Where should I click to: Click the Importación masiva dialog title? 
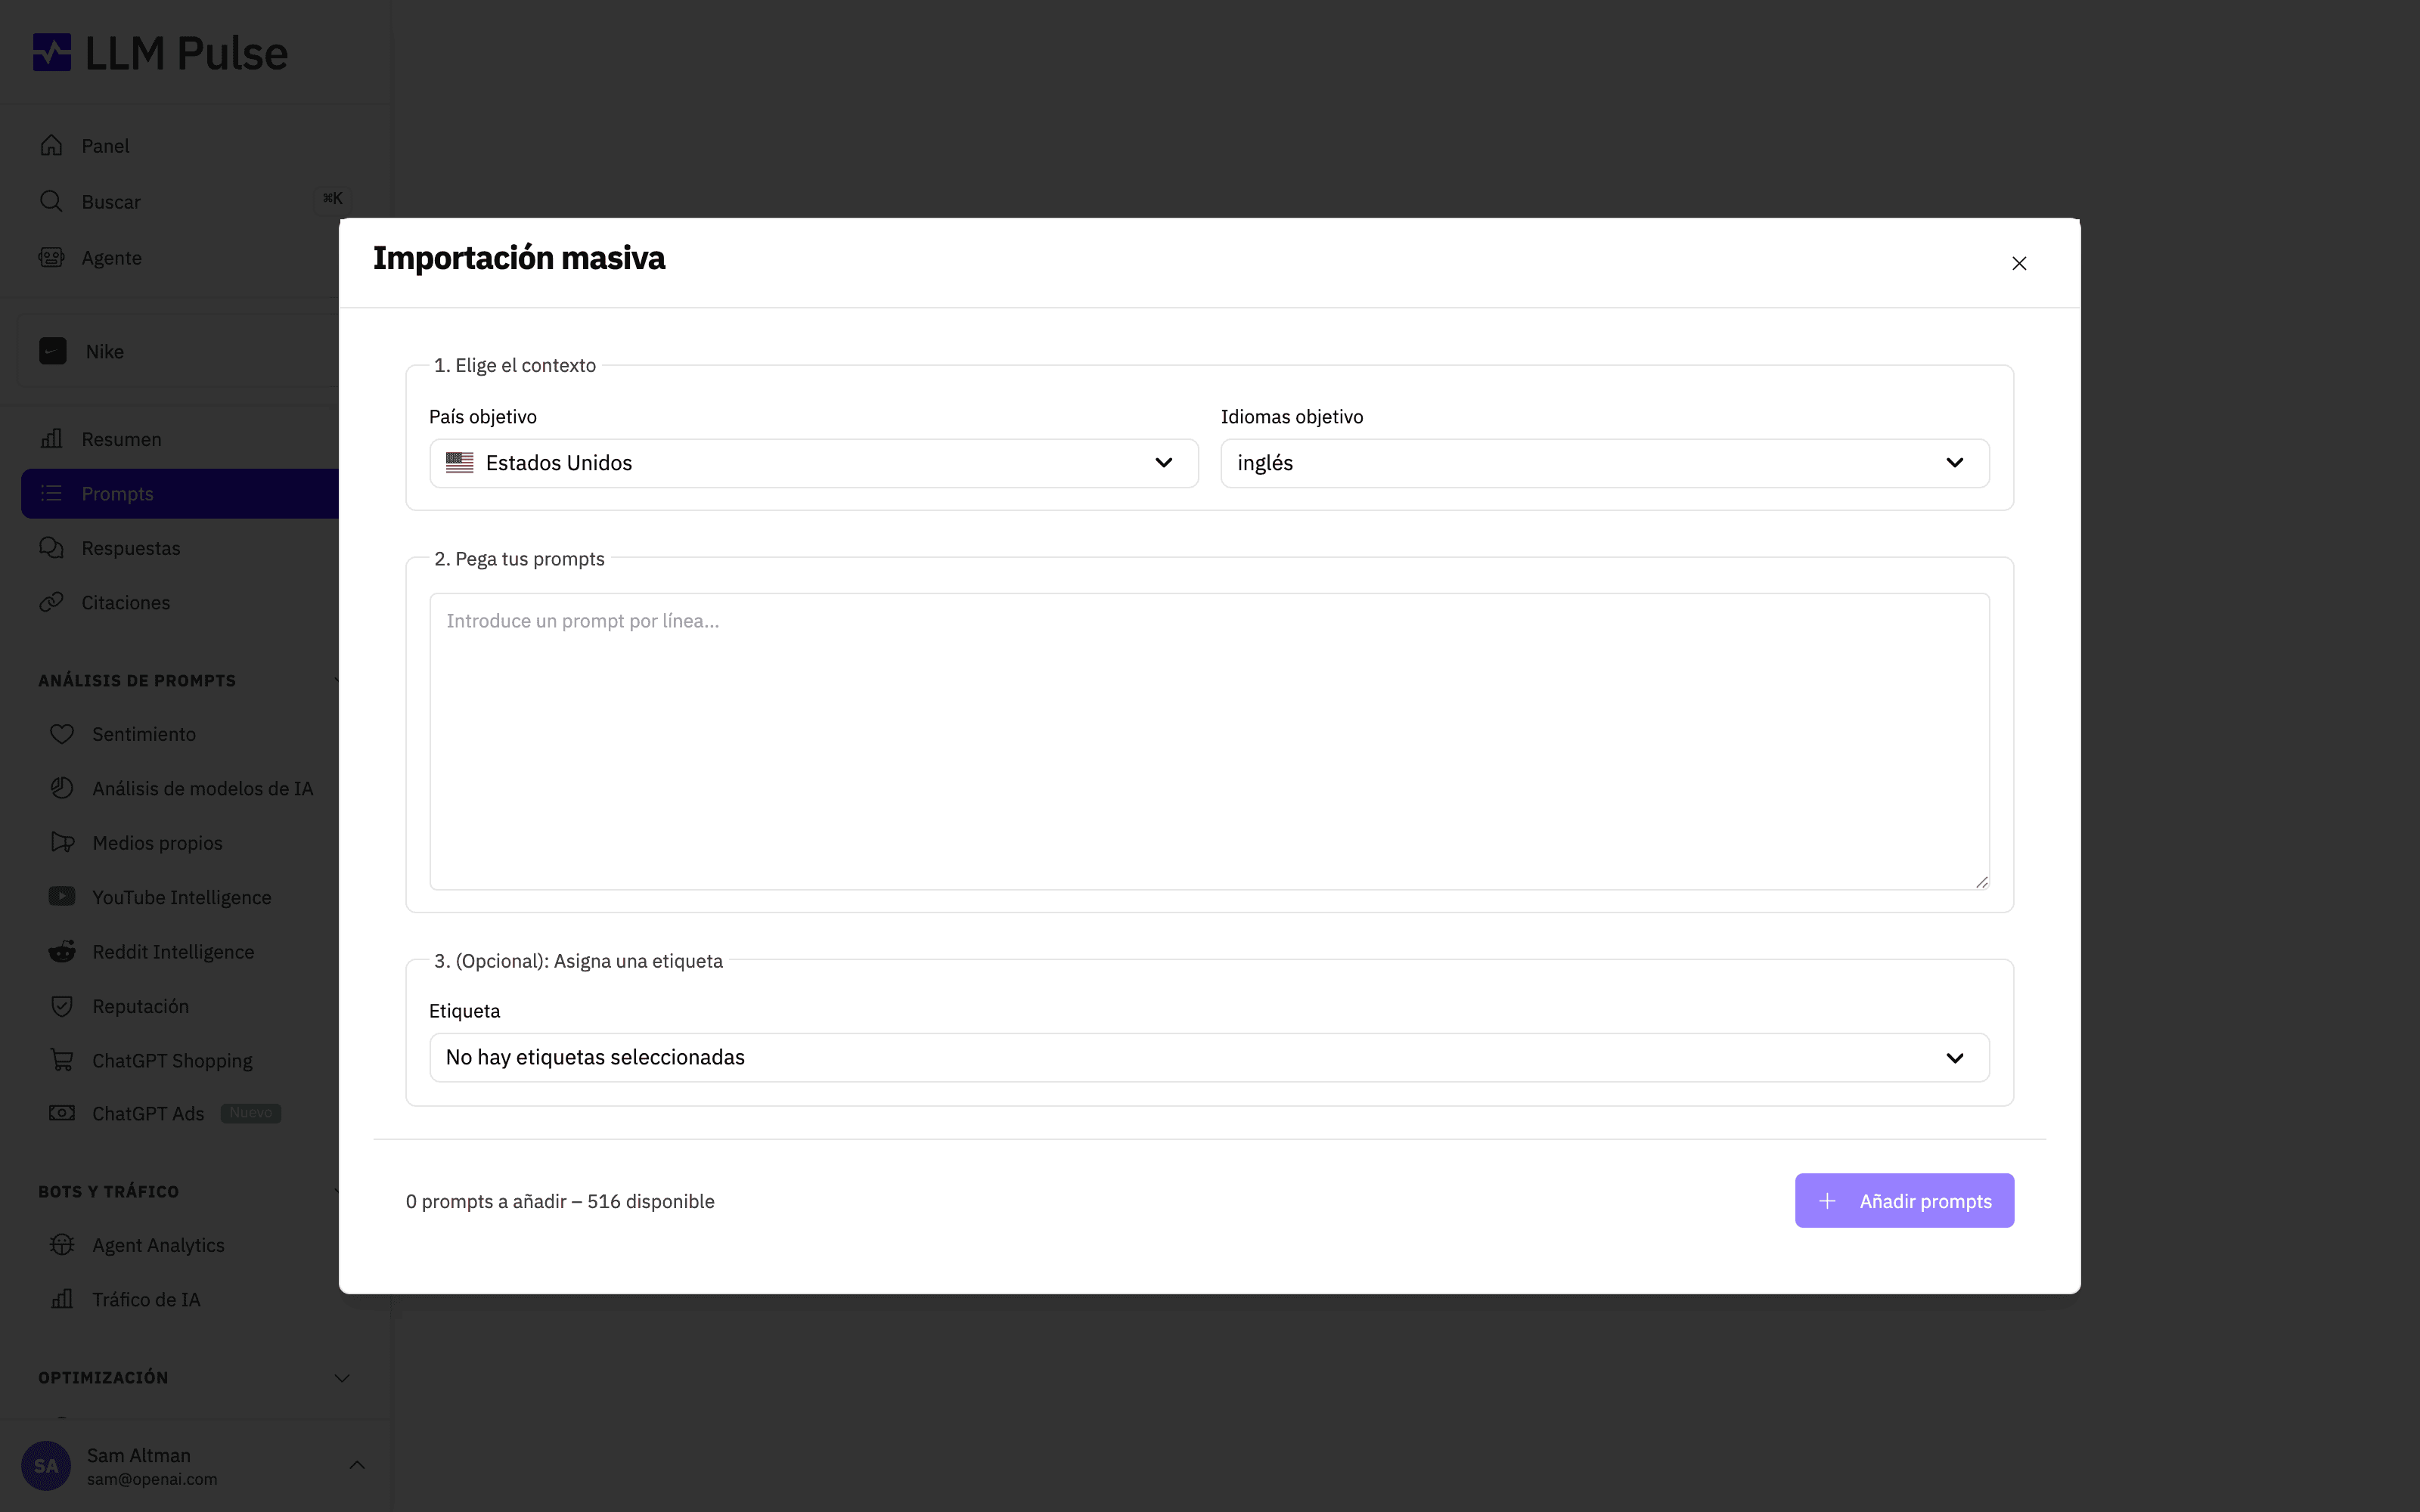(519, 258)
